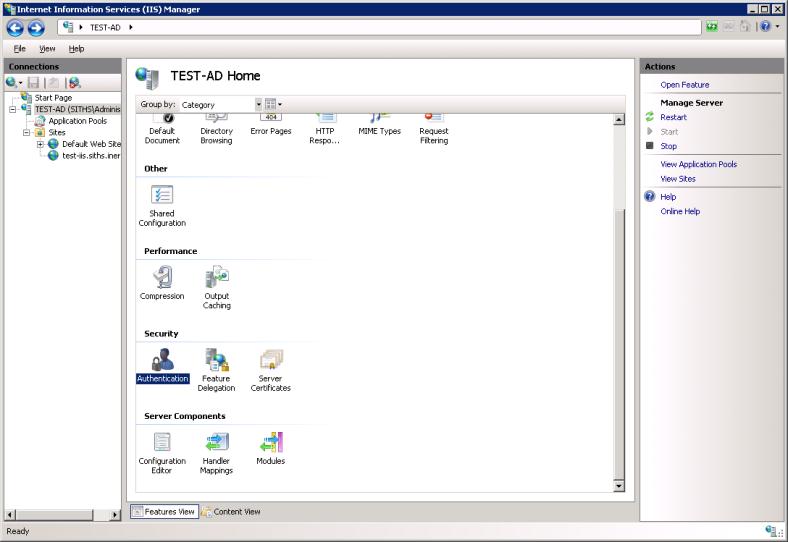Viewport: 788px width, 542px height.
Task: Open Output Caching feature
Action: tap(217, 278)
